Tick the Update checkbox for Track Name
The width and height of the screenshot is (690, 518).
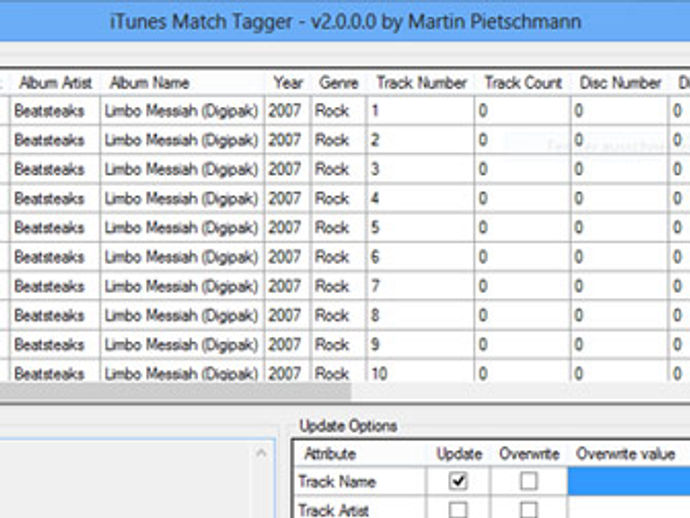(458, 481)
